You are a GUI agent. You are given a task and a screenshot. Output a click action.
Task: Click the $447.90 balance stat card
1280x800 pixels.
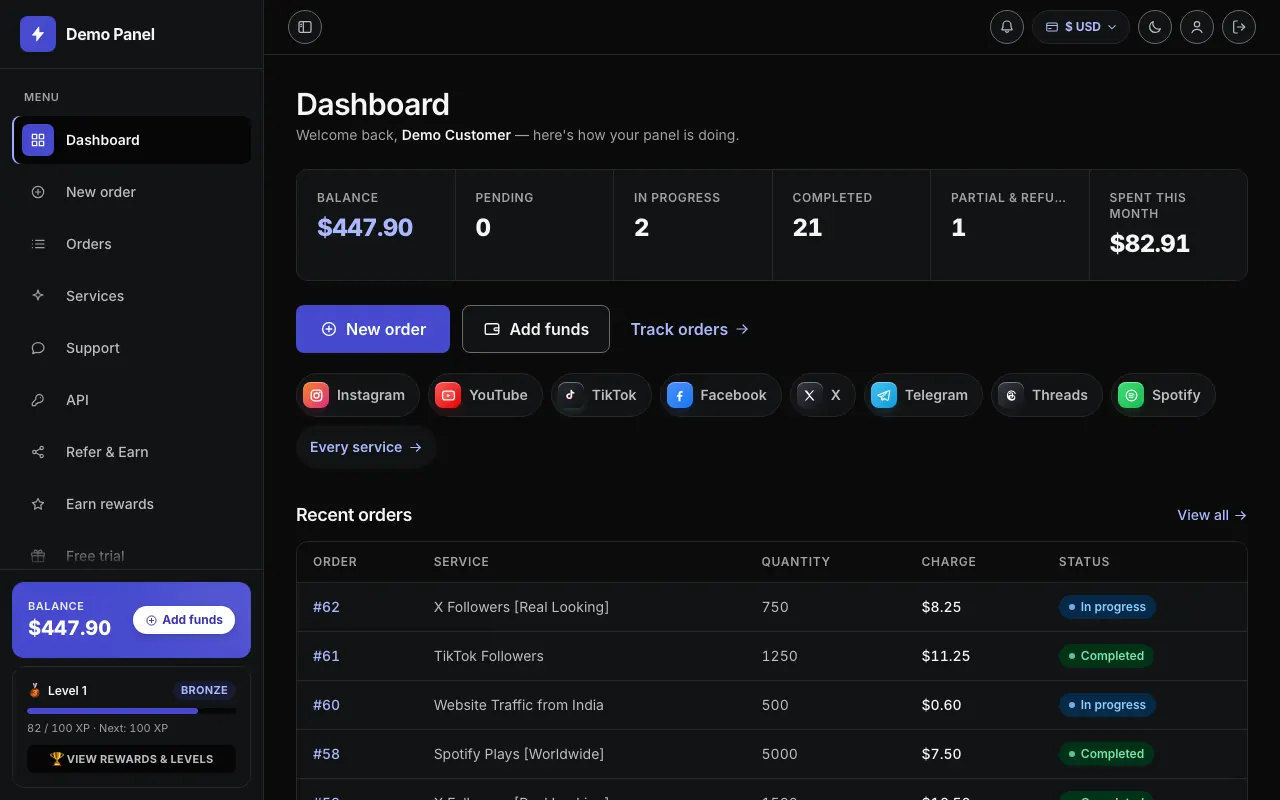point(376,225)
